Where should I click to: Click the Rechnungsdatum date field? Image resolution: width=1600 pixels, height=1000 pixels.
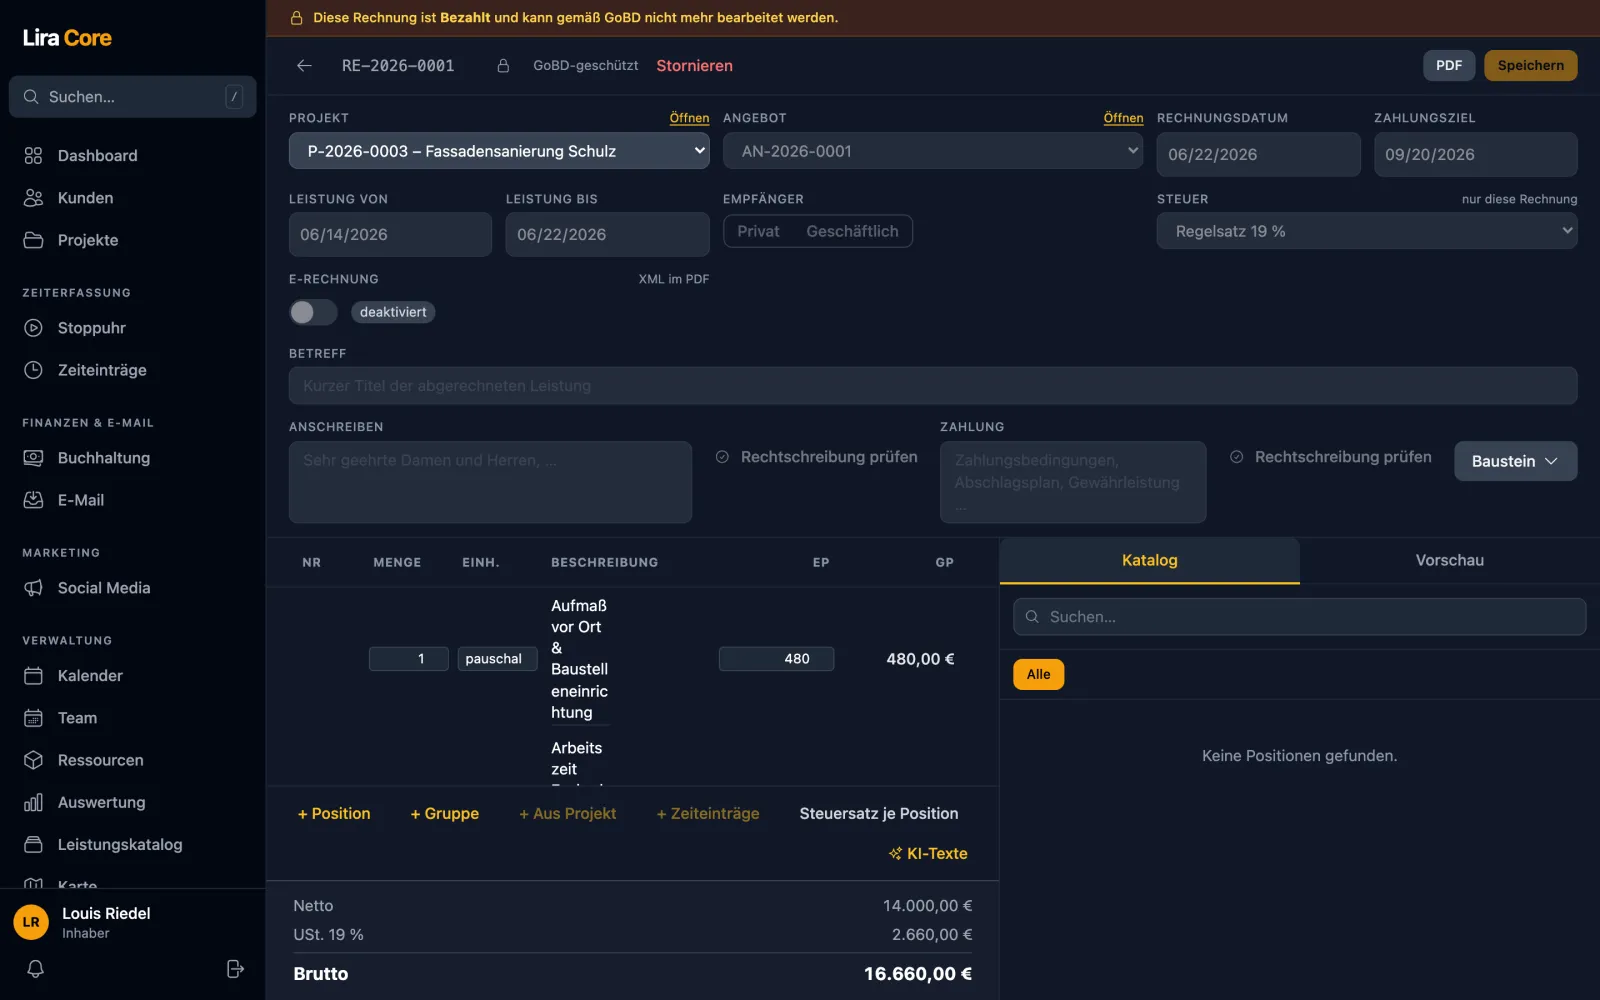1258,155
